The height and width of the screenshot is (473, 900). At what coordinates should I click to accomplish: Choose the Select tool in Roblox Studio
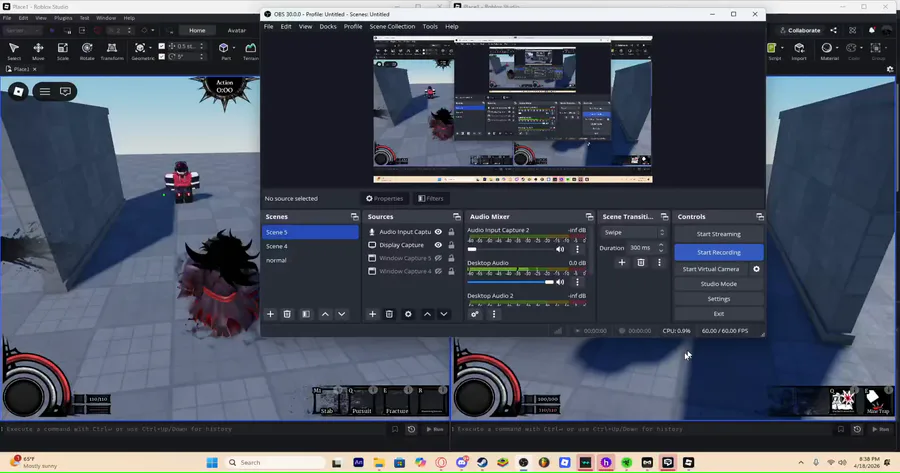click(x=14, y=51)
